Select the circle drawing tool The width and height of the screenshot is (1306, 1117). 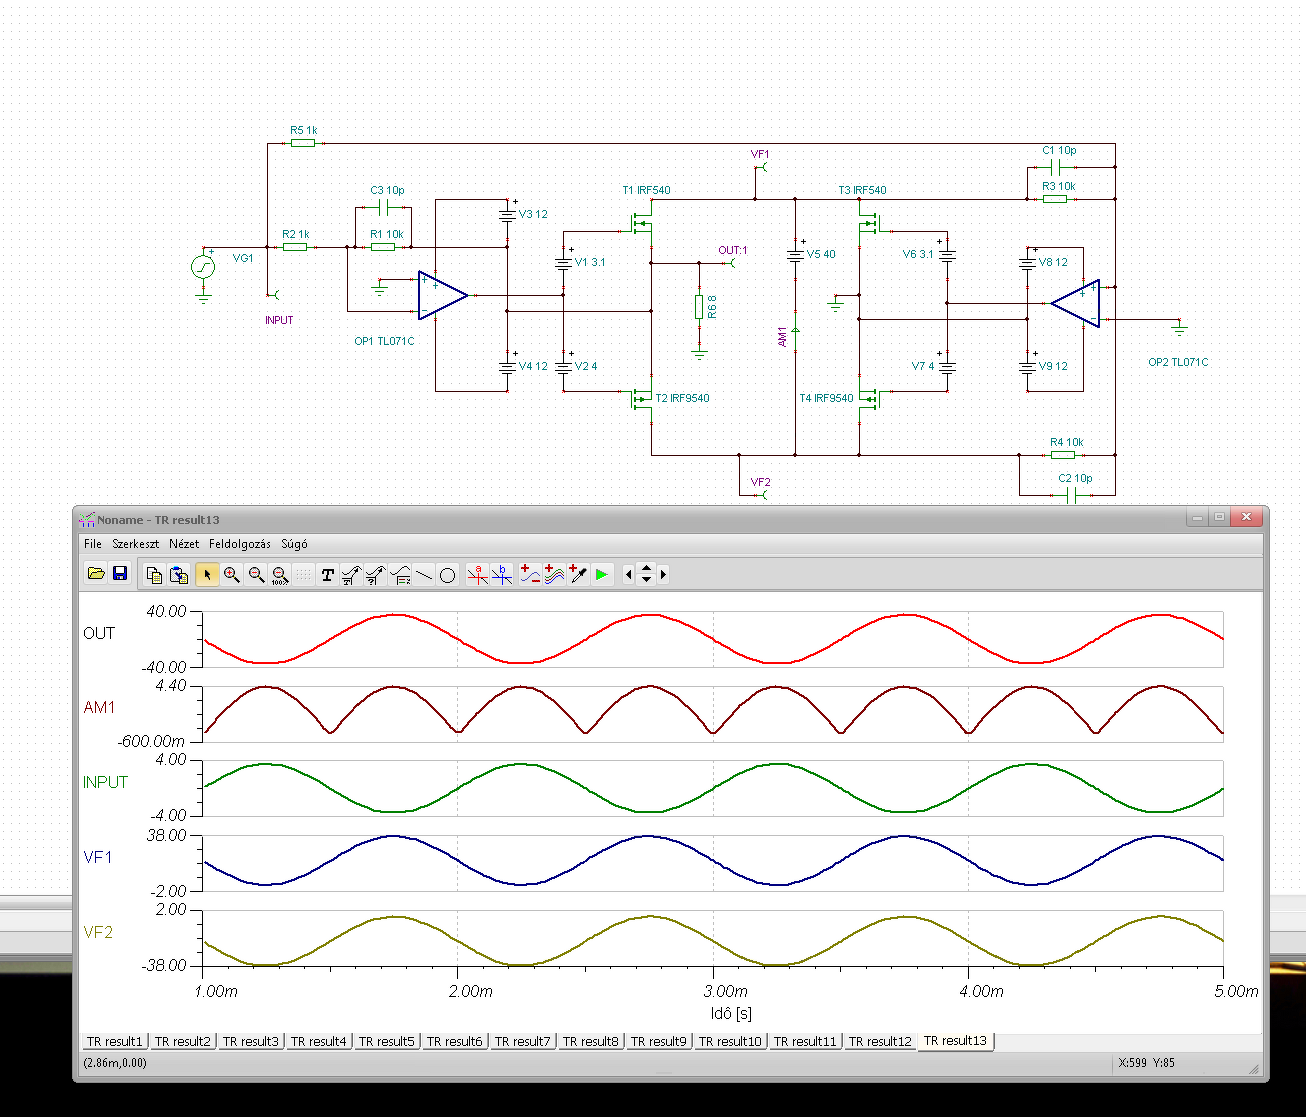pyautogui.click(x=448, y=574)
